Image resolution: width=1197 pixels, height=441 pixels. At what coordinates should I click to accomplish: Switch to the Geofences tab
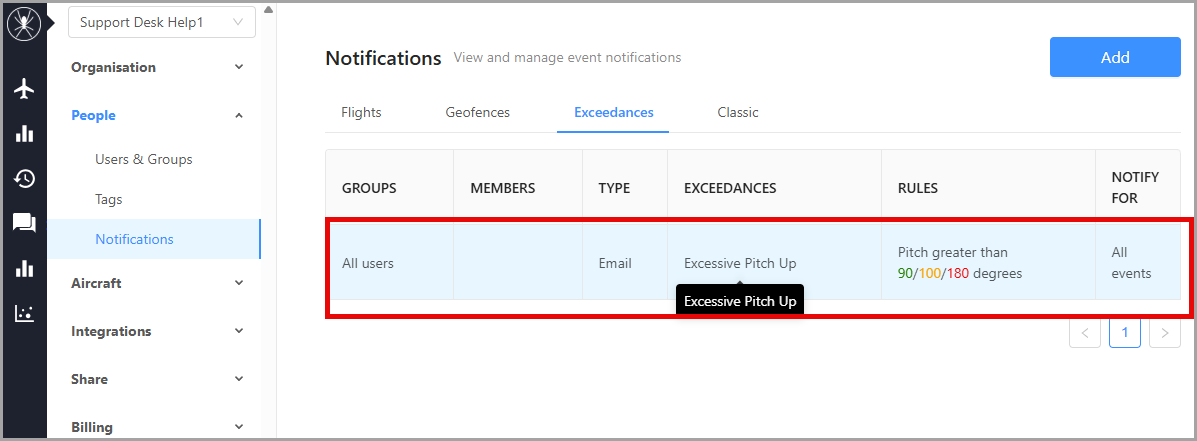pyautogui.click(x=478, y=112)
